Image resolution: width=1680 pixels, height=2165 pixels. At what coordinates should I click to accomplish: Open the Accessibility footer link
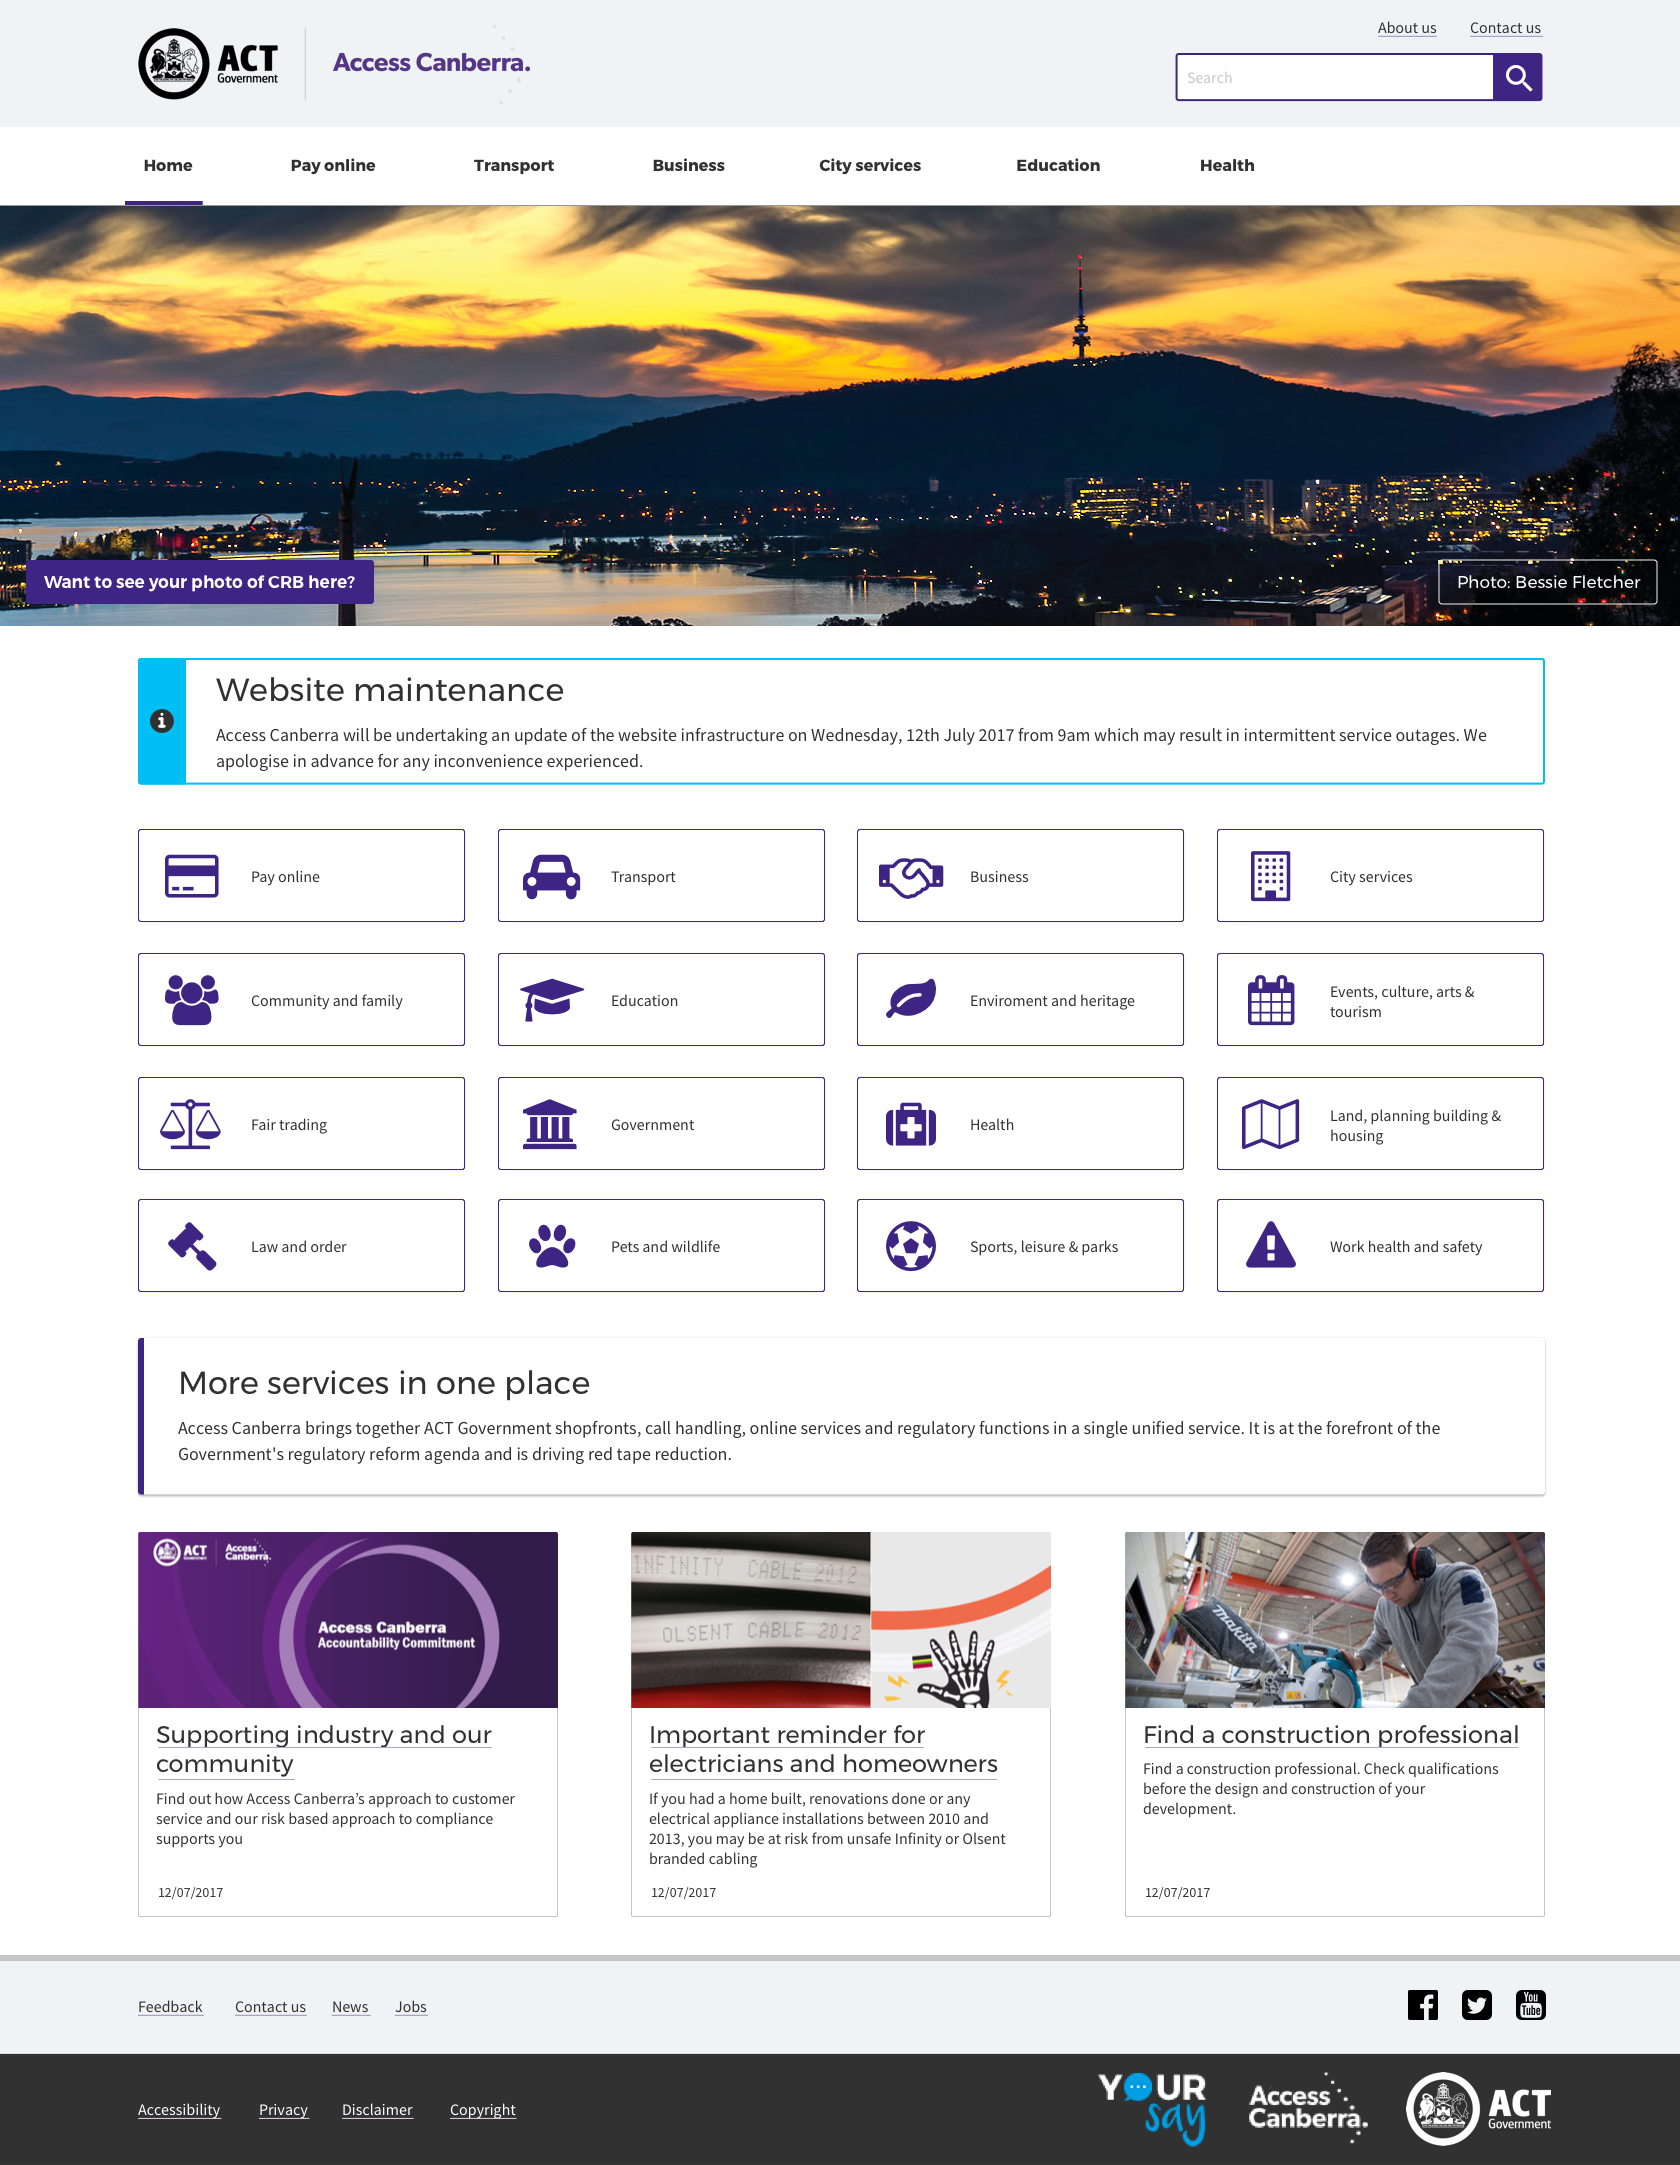pos(179,2110)
